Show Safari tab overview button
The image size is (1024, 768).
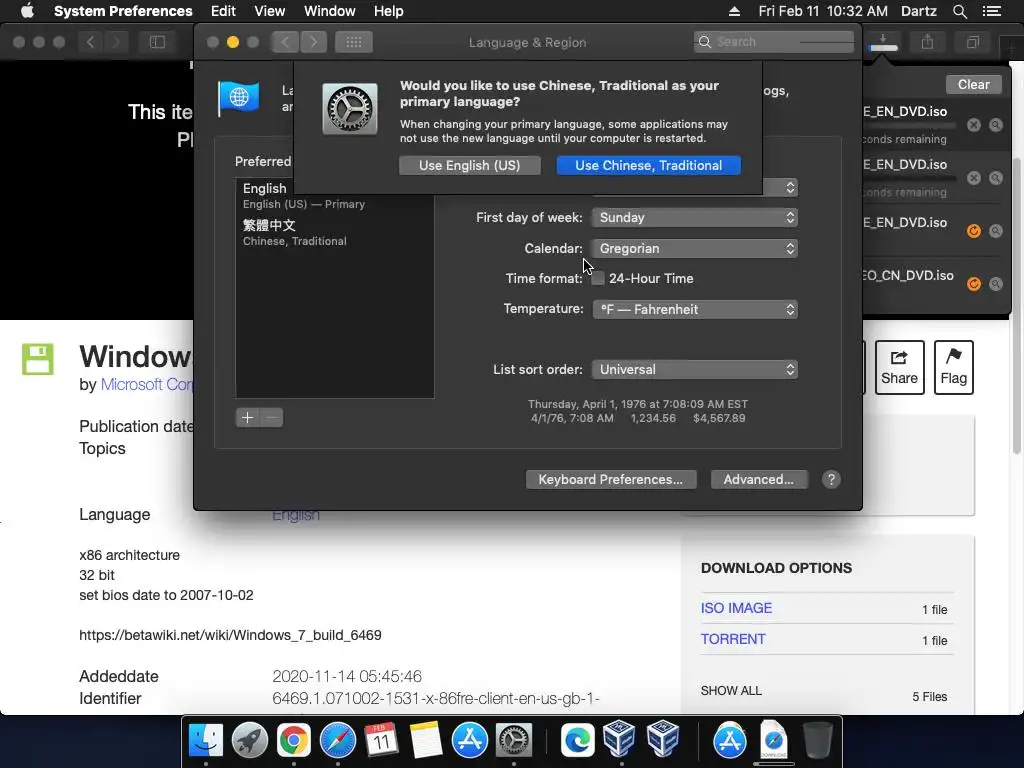pos(972,42)
